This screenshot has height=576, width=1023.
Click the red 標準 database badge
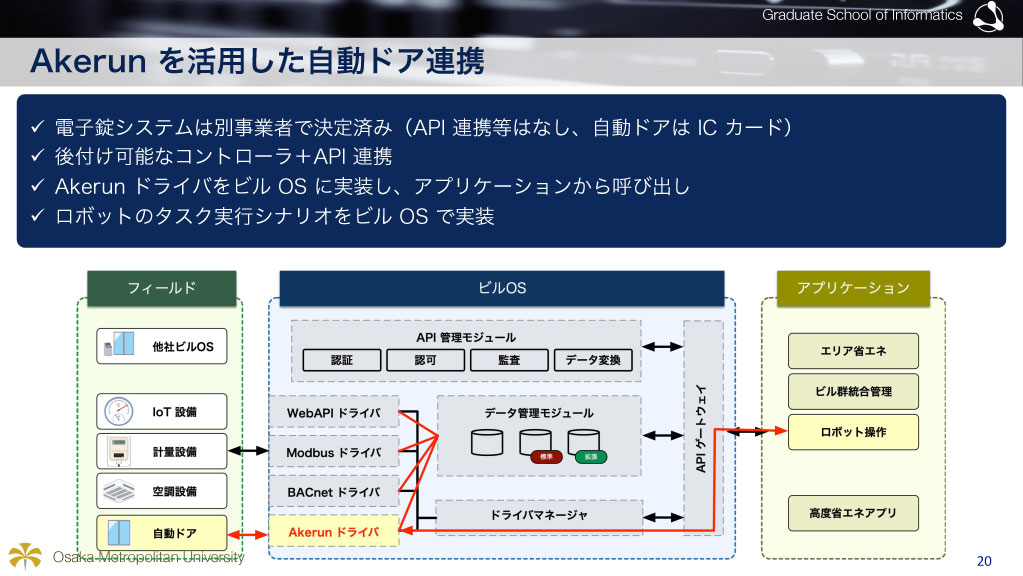pos(547,457)
